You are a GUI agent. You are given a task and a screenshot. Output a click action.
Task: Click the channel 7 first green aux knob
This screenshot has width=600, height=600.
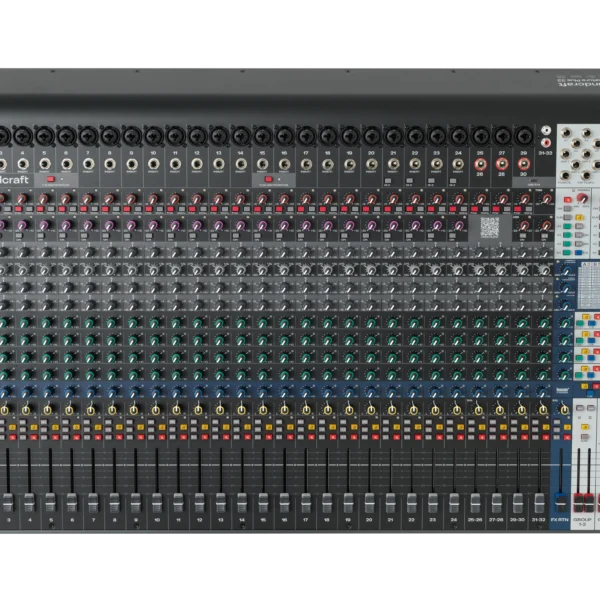tap(90, 323)
